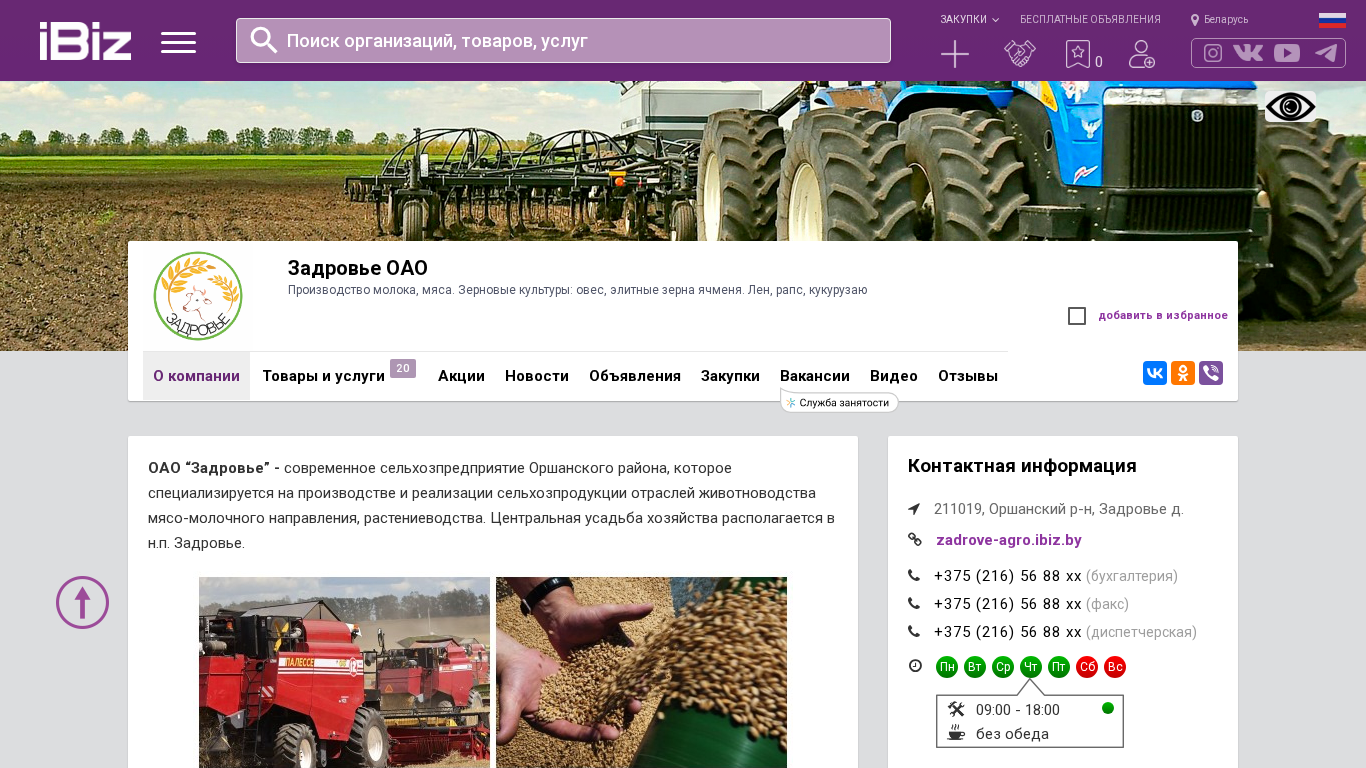Open the VK header icon
1366x768 pixels.
(x=1248, y=53)
